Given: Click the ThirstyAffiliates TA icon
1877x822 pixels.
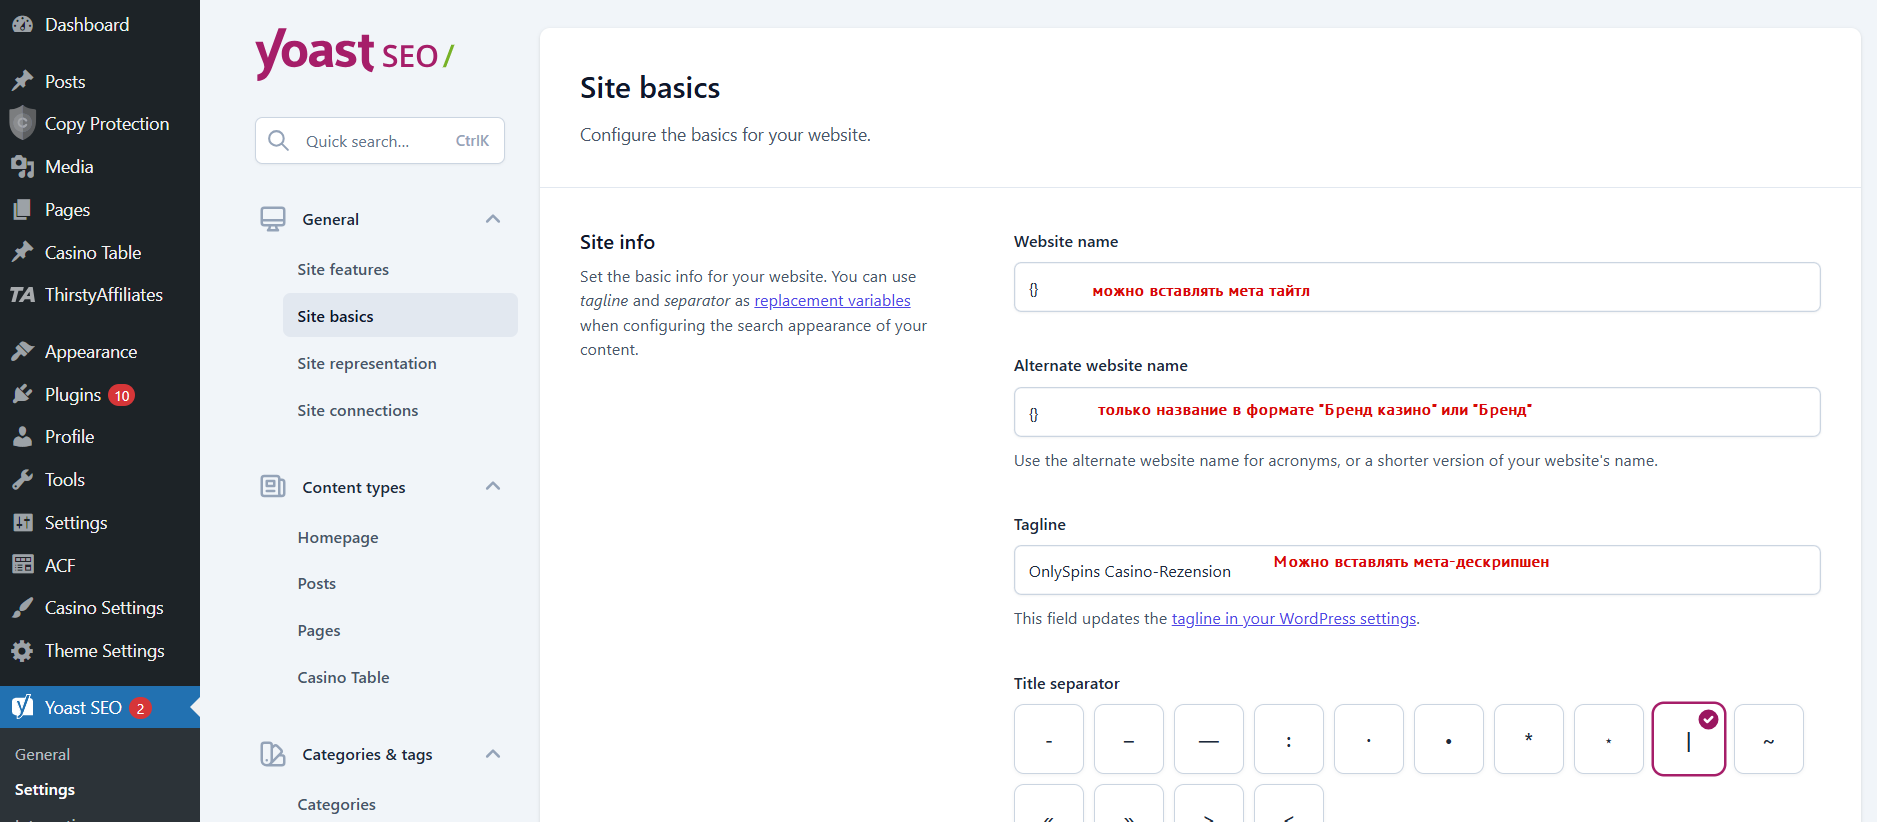Looking at the screenshot, I should [22, 295].
